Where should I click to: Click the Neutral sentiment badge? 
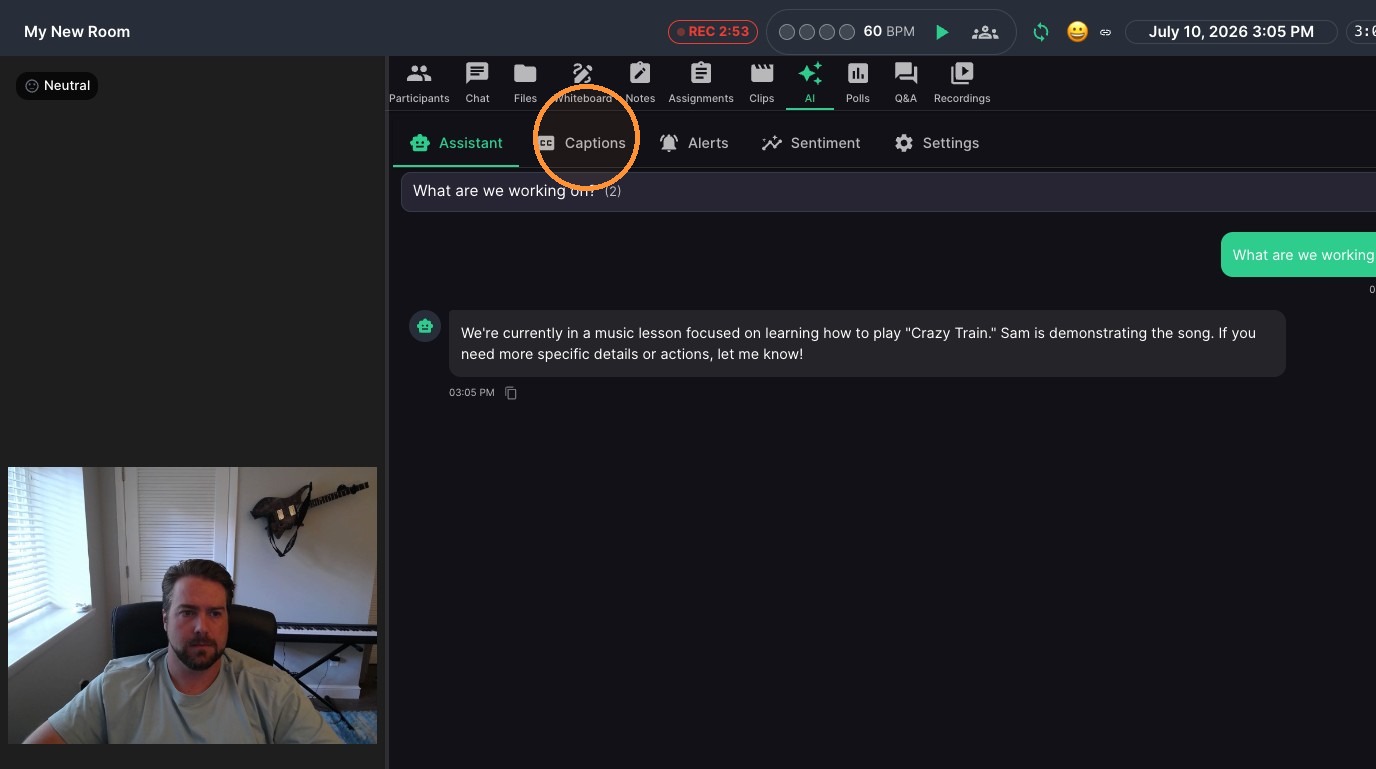tap(57, 86)
